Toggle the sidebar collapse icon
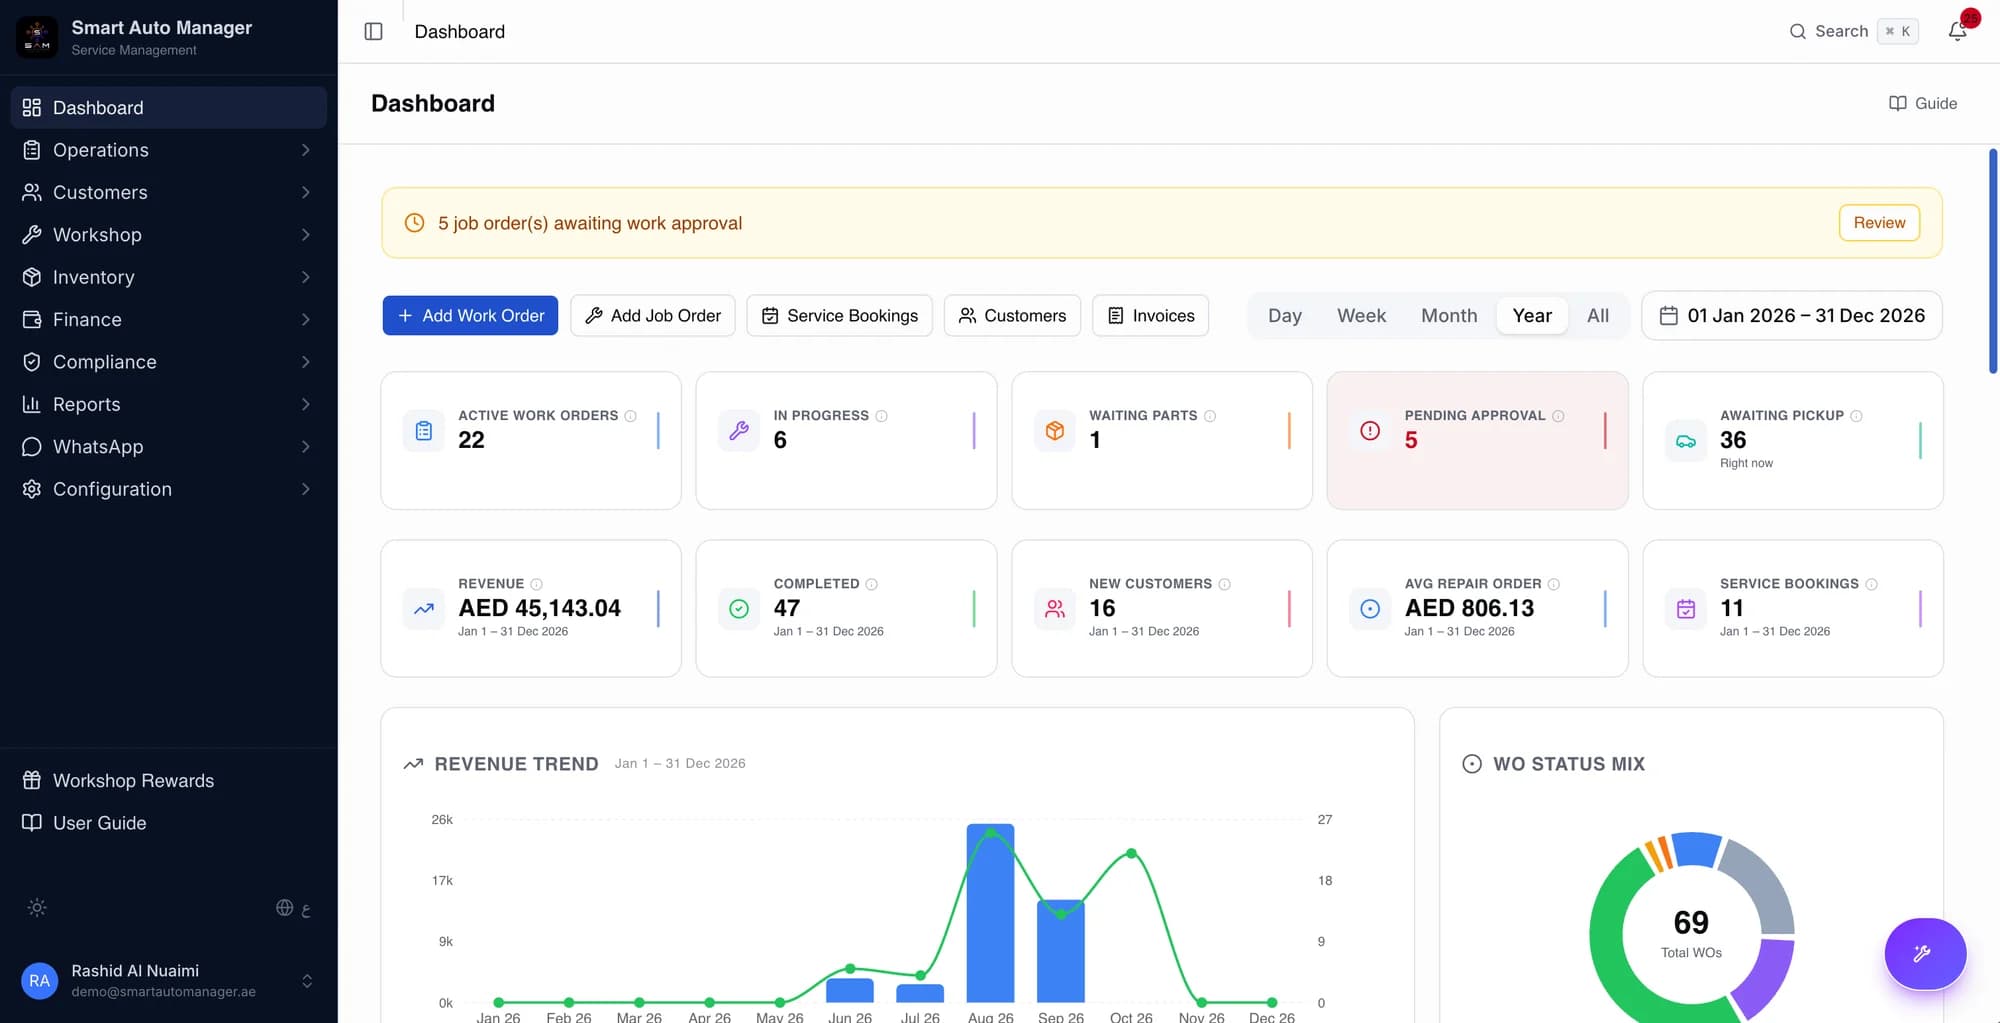The height and width of the screenshot is (1023, 2000). tap(373, 31)
